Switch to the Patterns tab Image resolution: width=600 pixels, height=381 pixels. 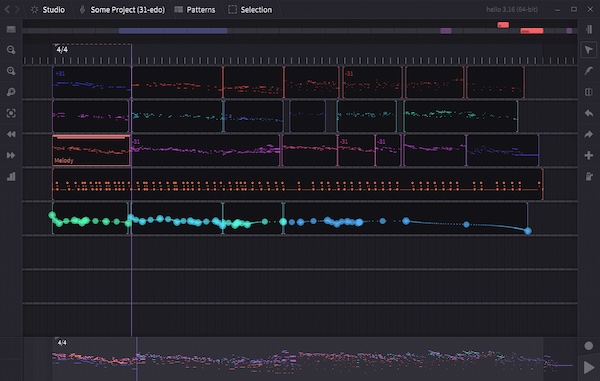tap(195, 10)
